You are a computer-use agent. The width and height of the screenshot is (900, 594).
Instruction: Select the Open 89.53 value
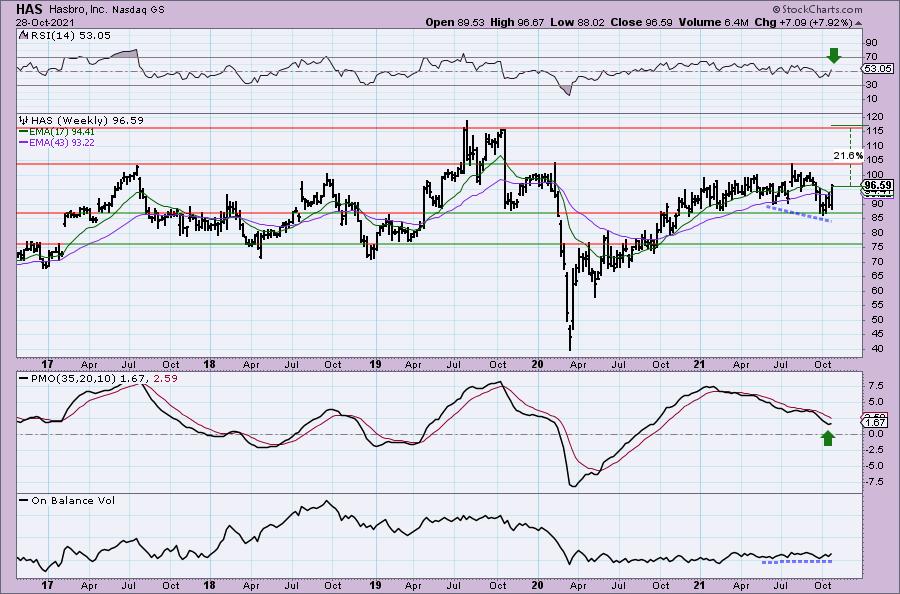(x=455, y=22)
